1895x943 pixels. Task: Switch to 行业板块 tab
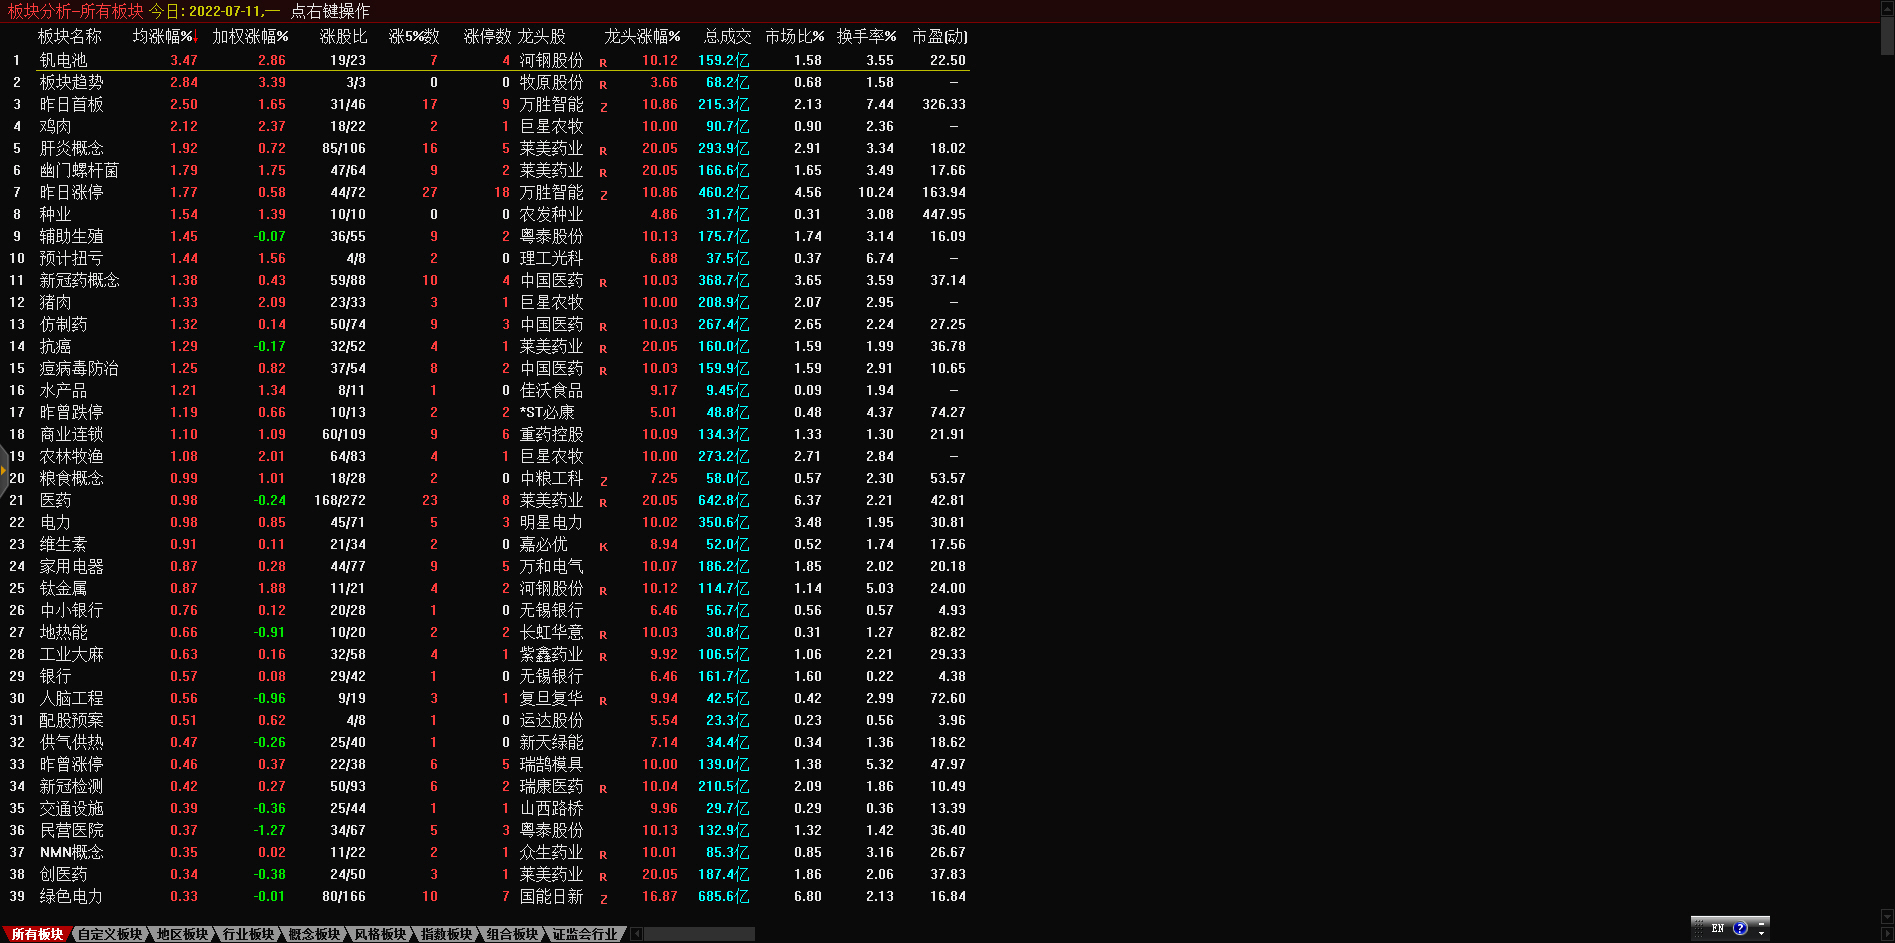248,934
